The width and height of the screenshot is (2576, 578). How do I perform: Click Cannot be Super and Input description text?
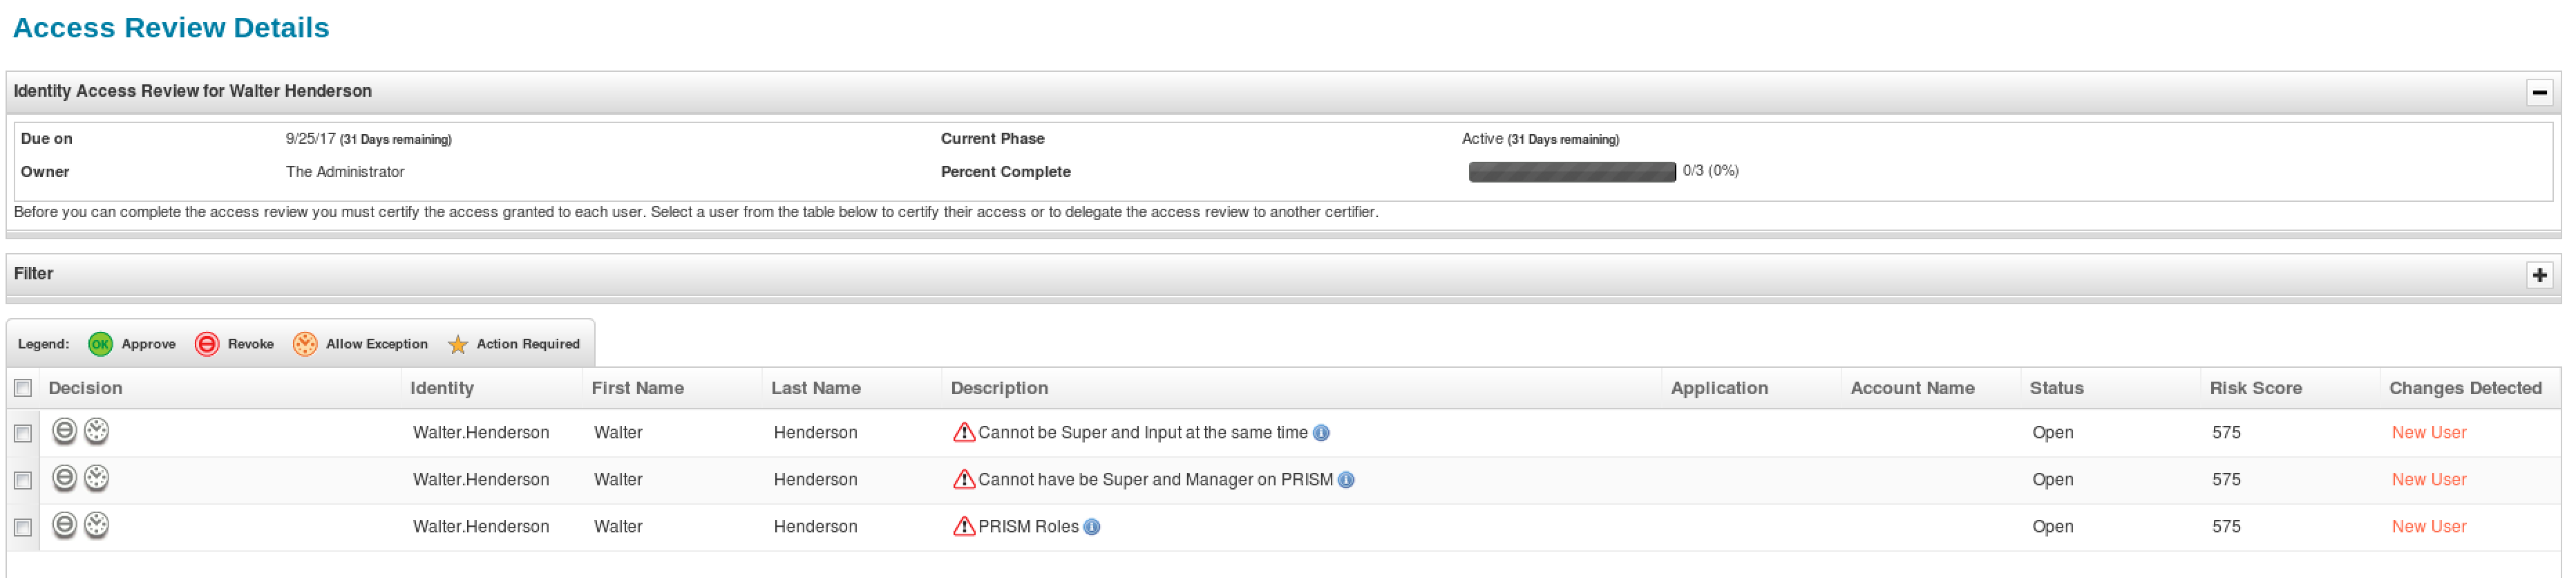point(1142,433)
